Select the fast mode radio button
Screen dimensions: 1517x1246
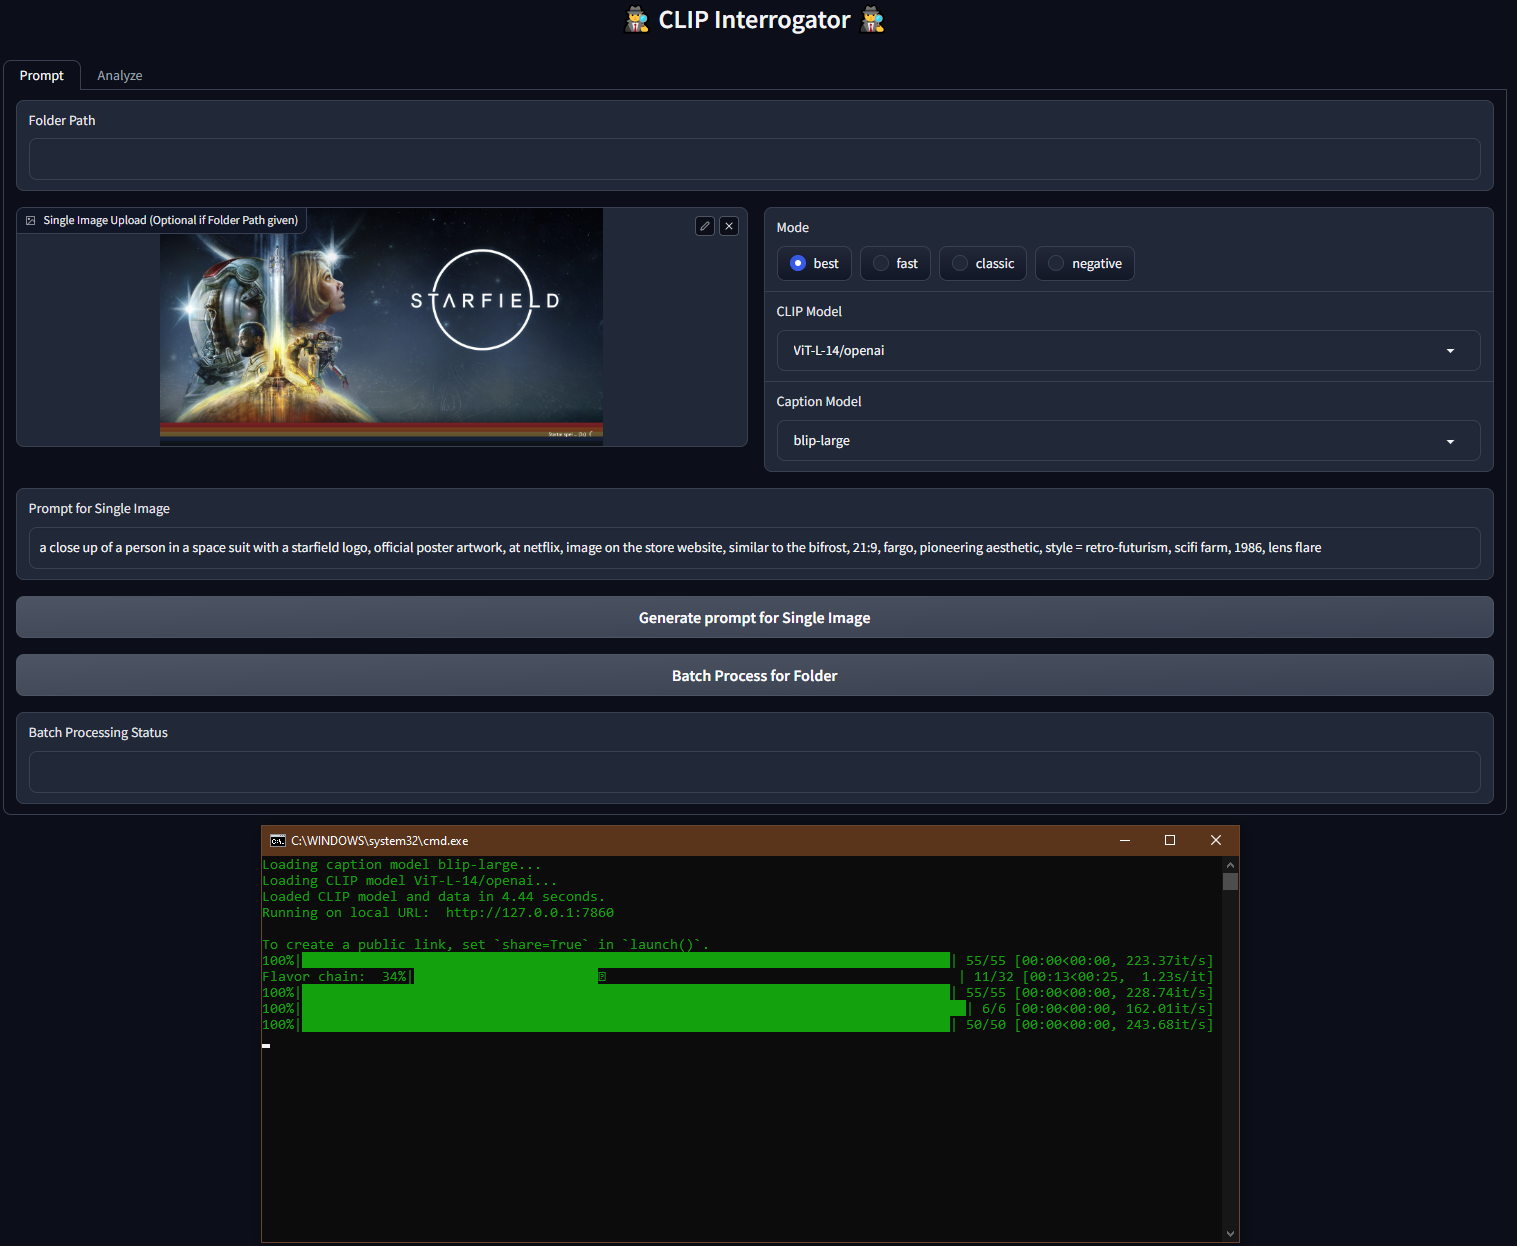(881, 264)
